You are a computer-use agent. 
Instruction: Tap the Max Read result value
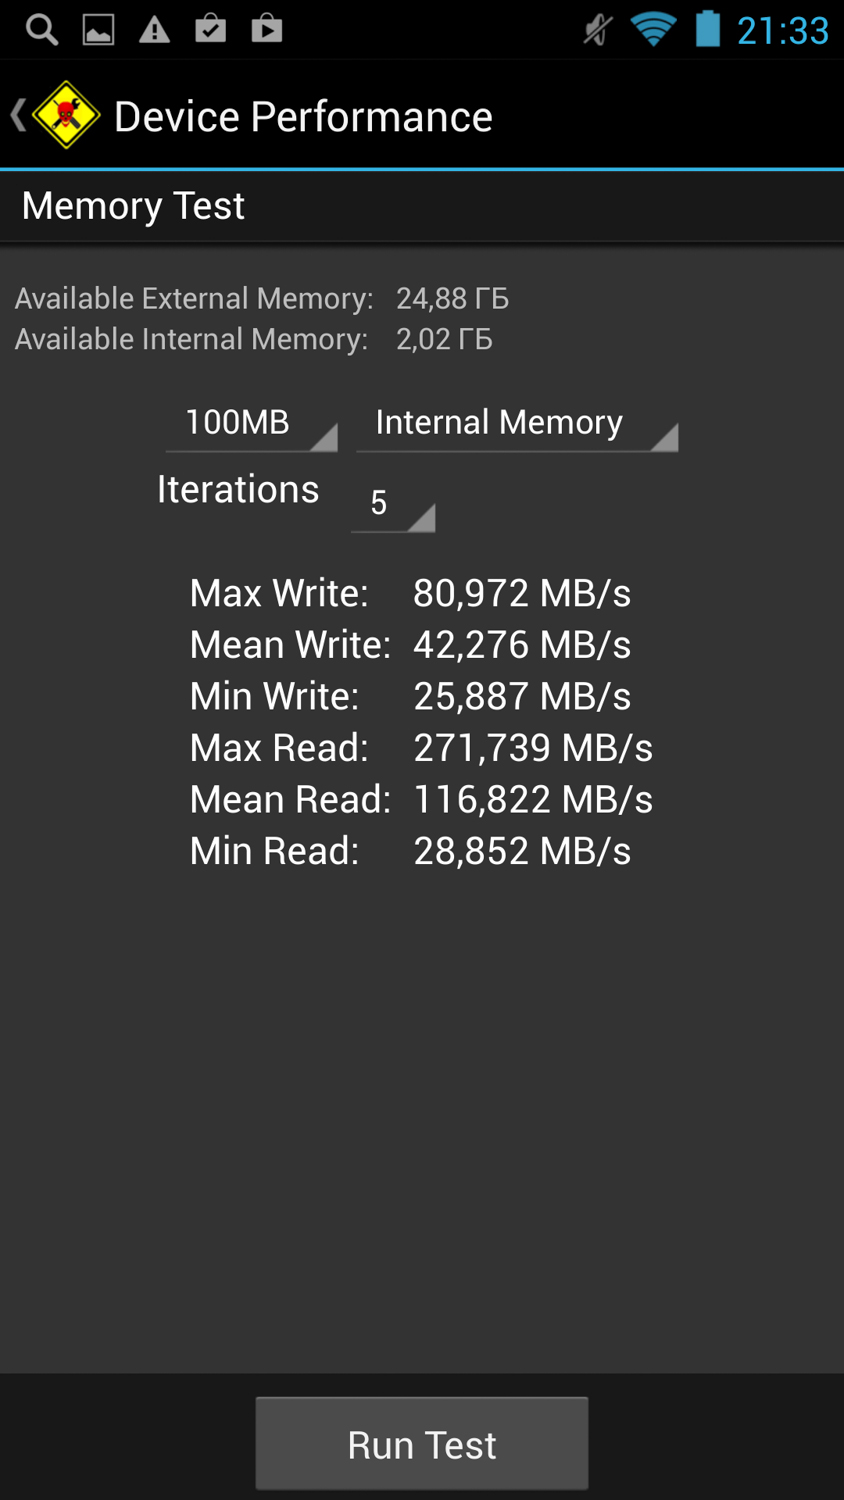533,747
